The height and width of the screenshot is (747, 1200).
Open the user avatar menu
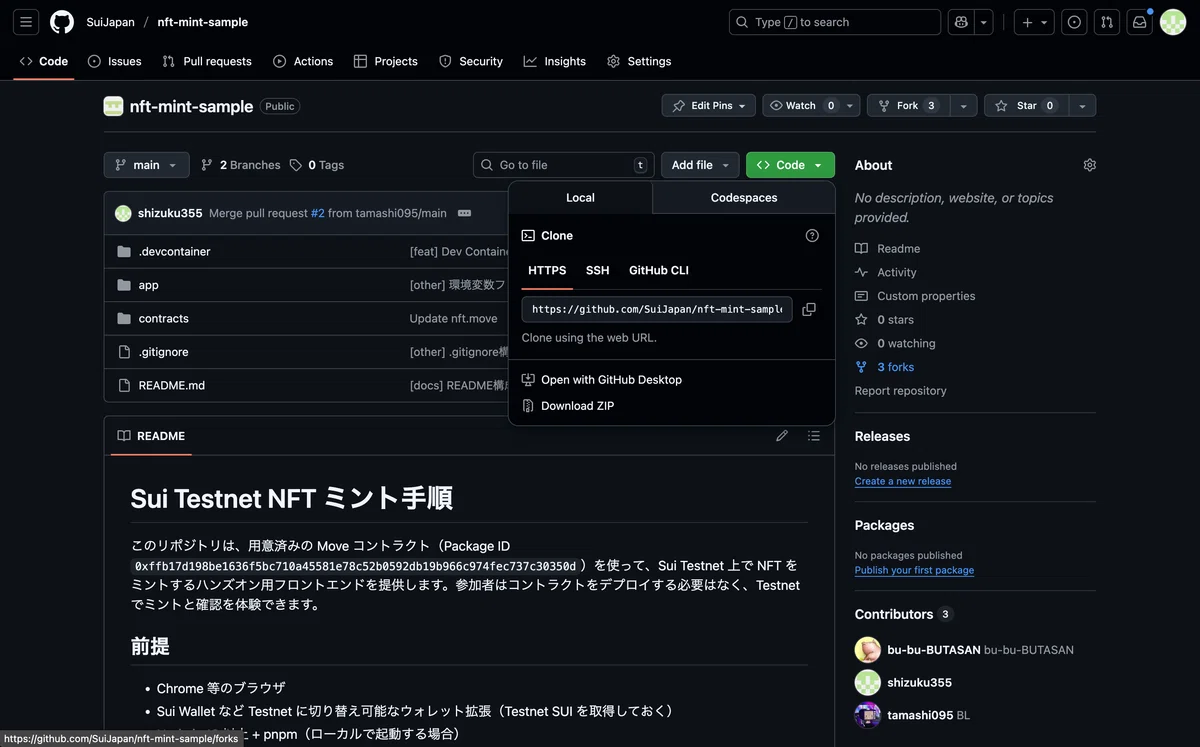[x=1173, y=22]
